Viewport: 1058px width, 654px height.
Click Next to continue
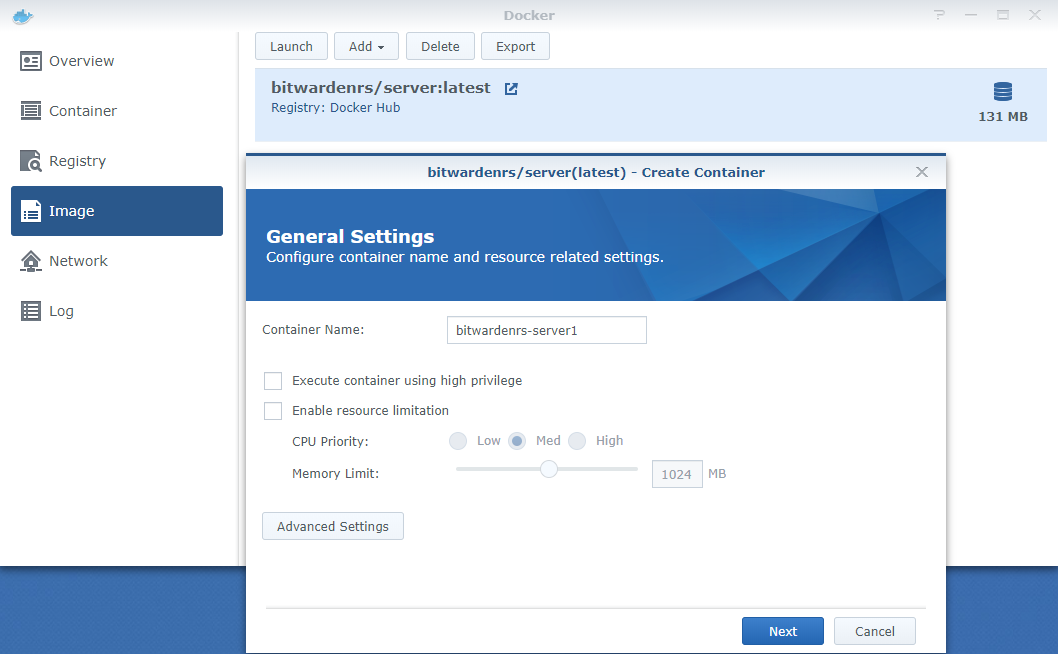pyautogui.click(x=783, y=632)
